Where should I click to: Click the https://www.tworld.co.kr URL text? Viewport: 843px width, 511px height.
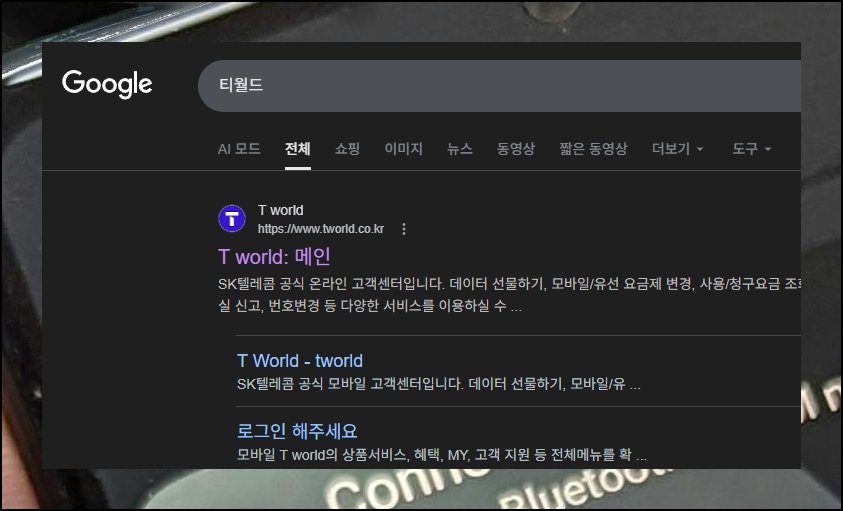[321, 229]
